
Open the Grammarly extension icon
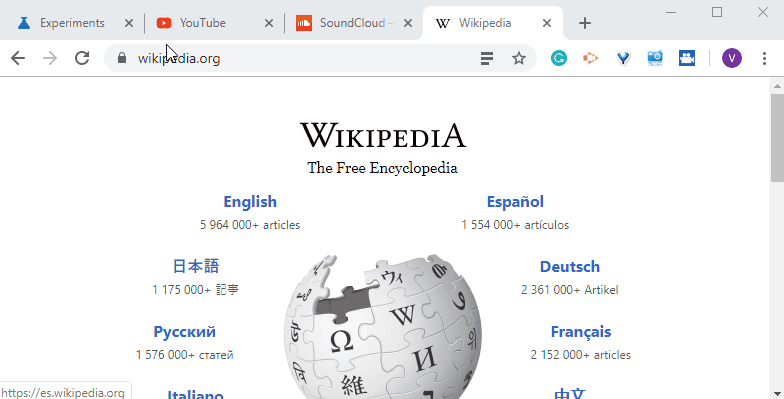[x=558, y=58]
